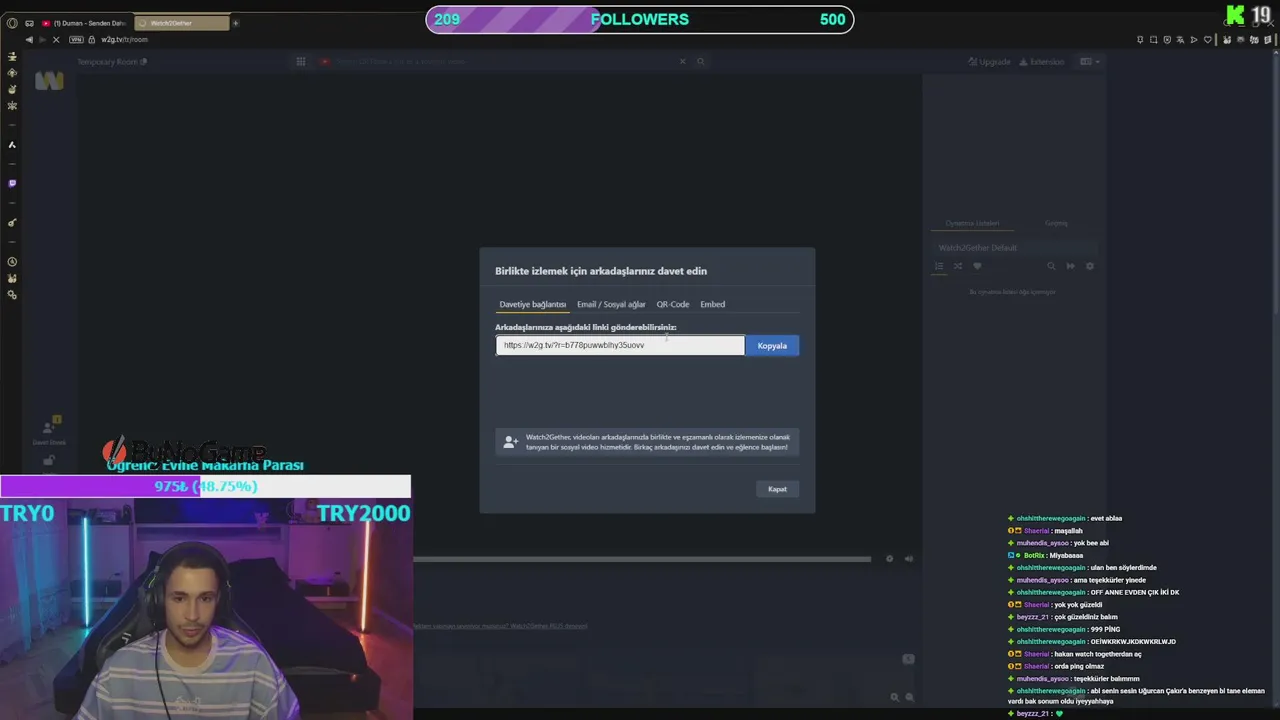
Task: Select the invitation link input field
Action: pyautogui.click(x=620, y=345)
